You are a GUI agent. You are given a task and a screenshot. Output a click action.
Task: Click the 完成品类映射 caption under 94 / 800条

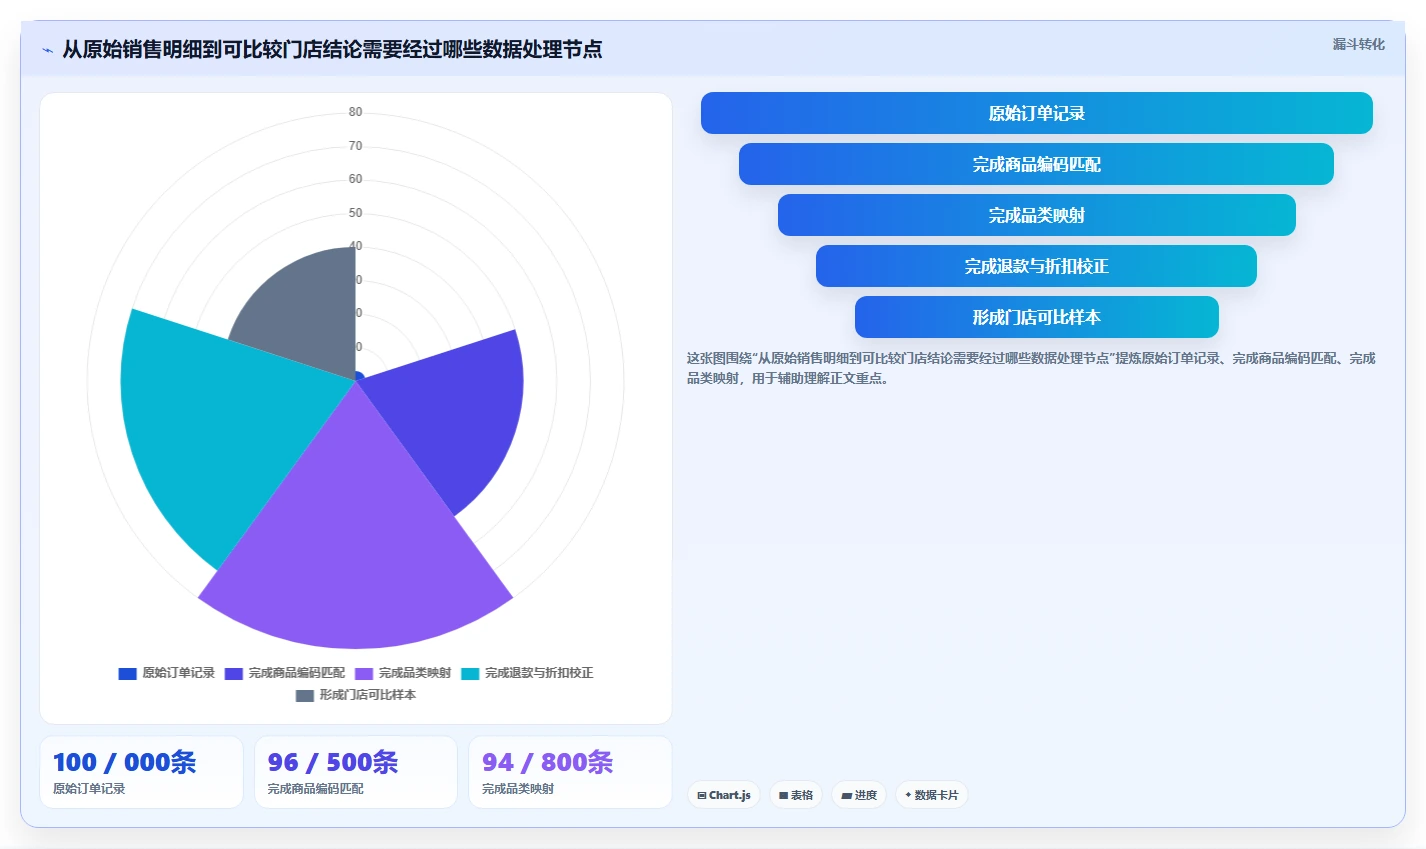click(x=518, y=789)
